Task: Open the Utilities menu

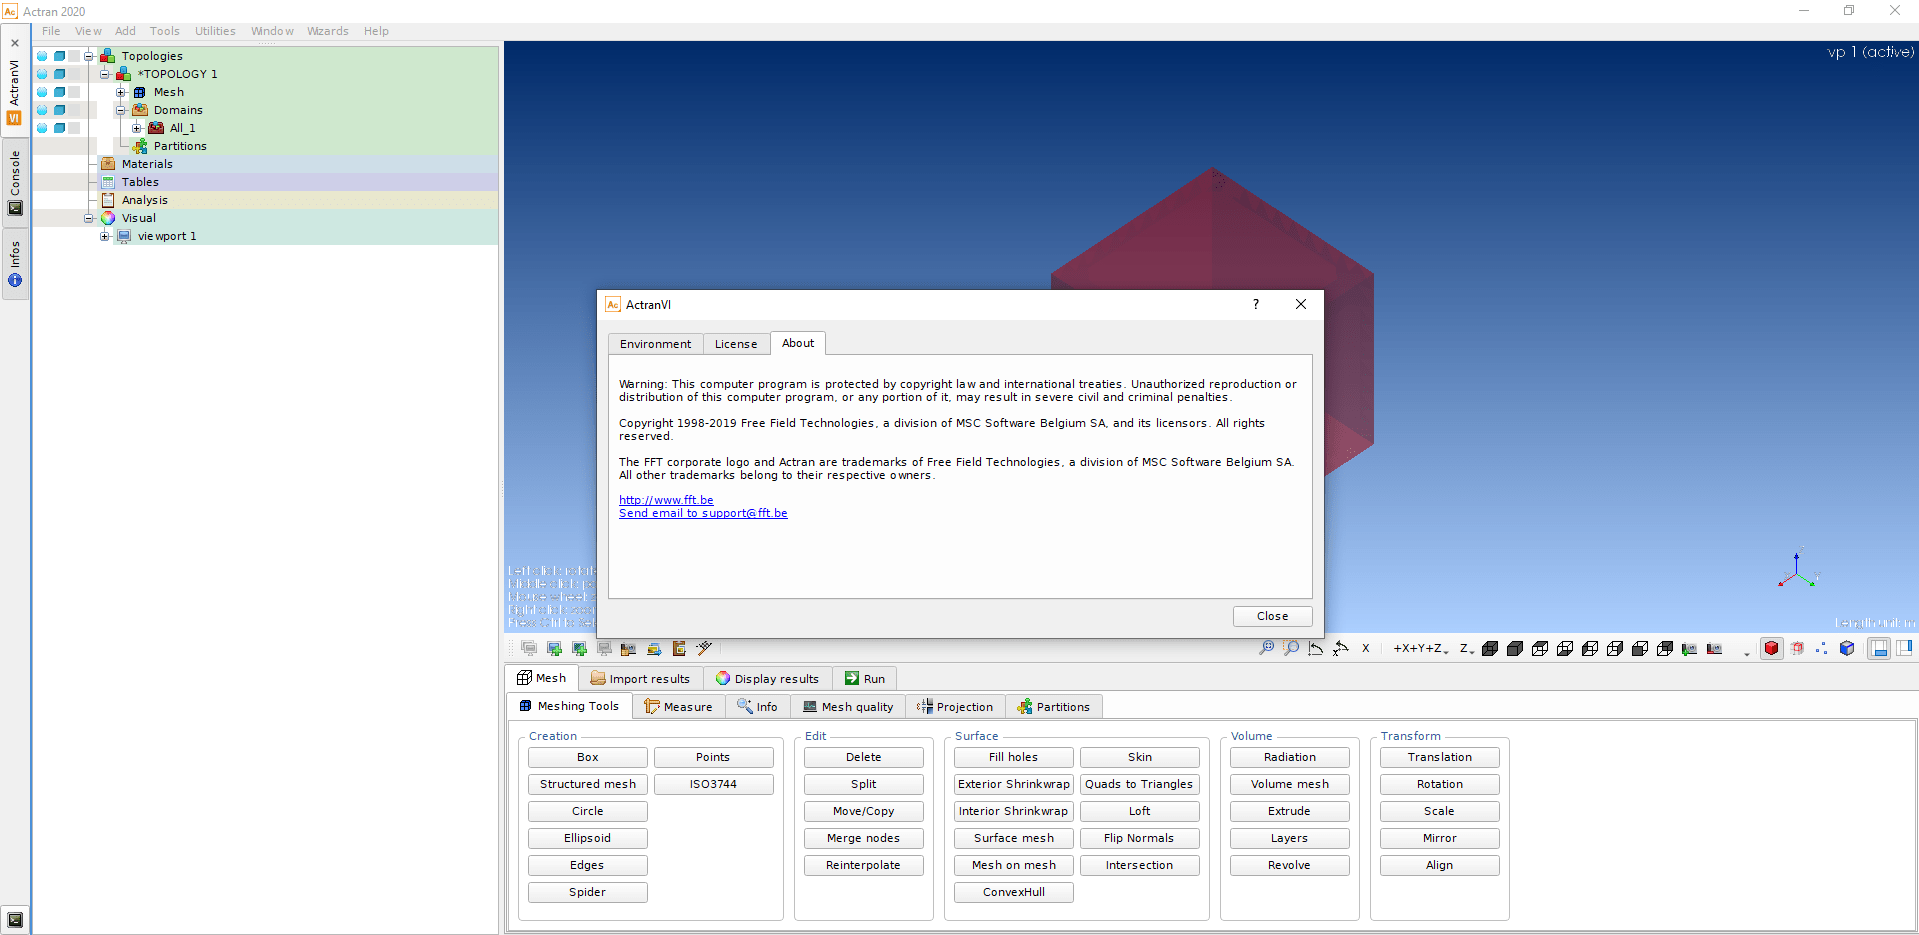Action: point(215,31)
